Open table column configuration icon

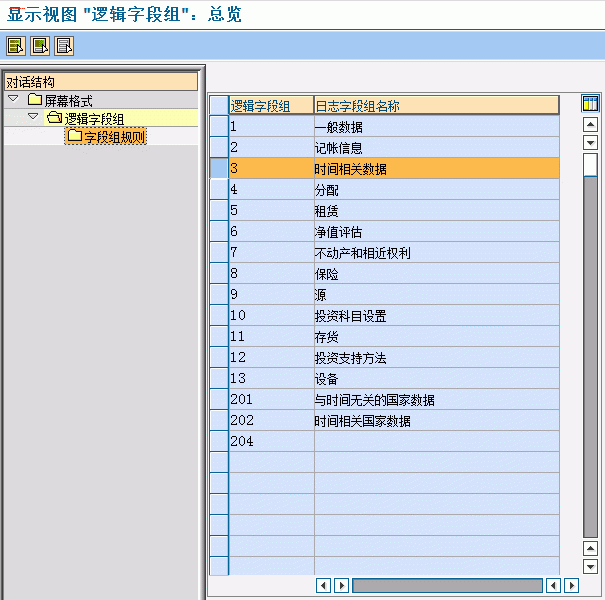[x=590, y=103]
